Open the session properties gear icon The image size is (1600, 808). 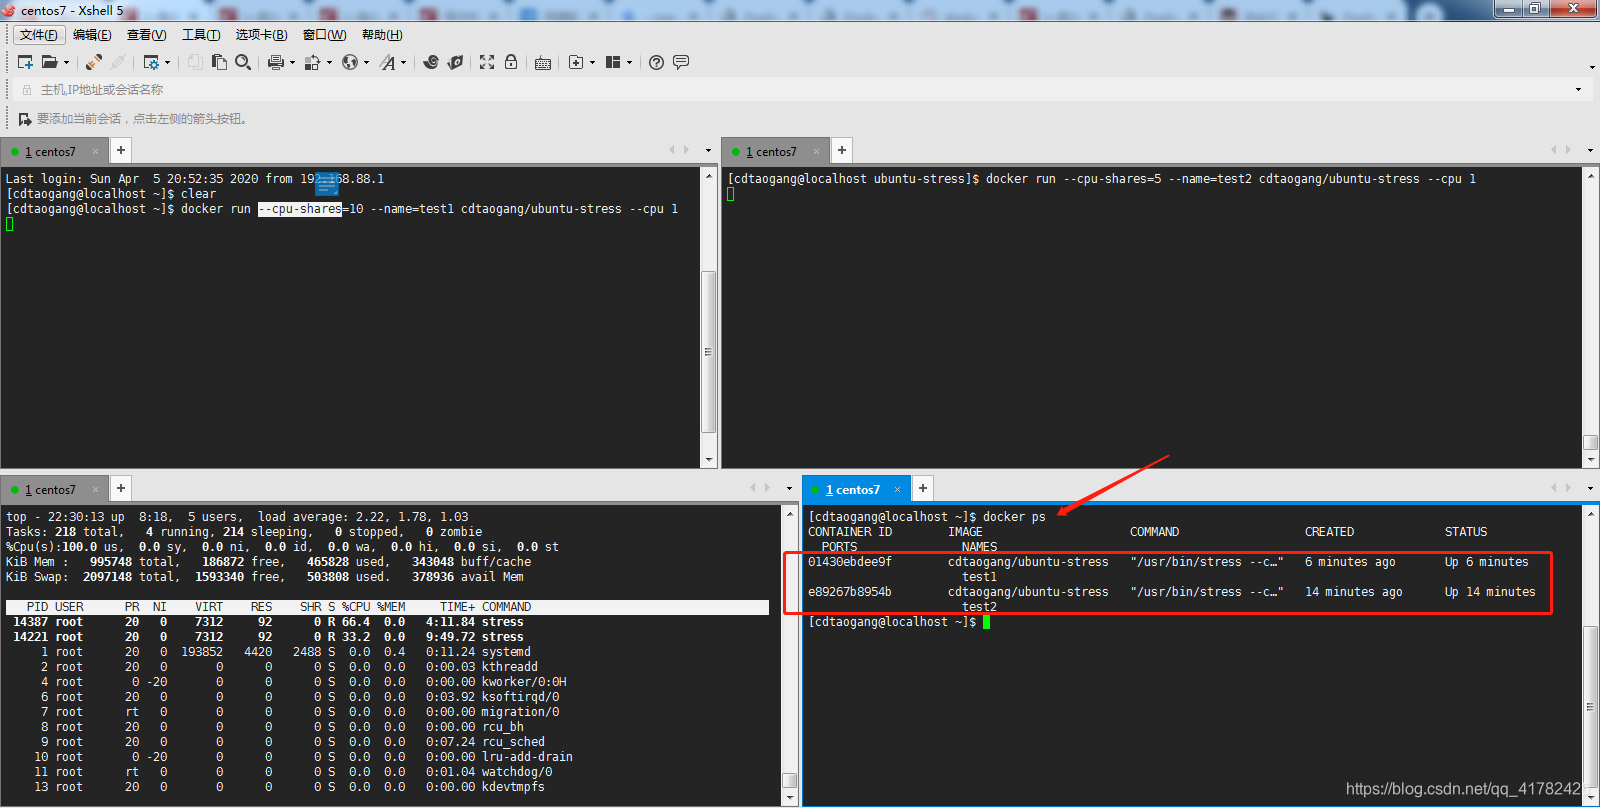(151, 62)
